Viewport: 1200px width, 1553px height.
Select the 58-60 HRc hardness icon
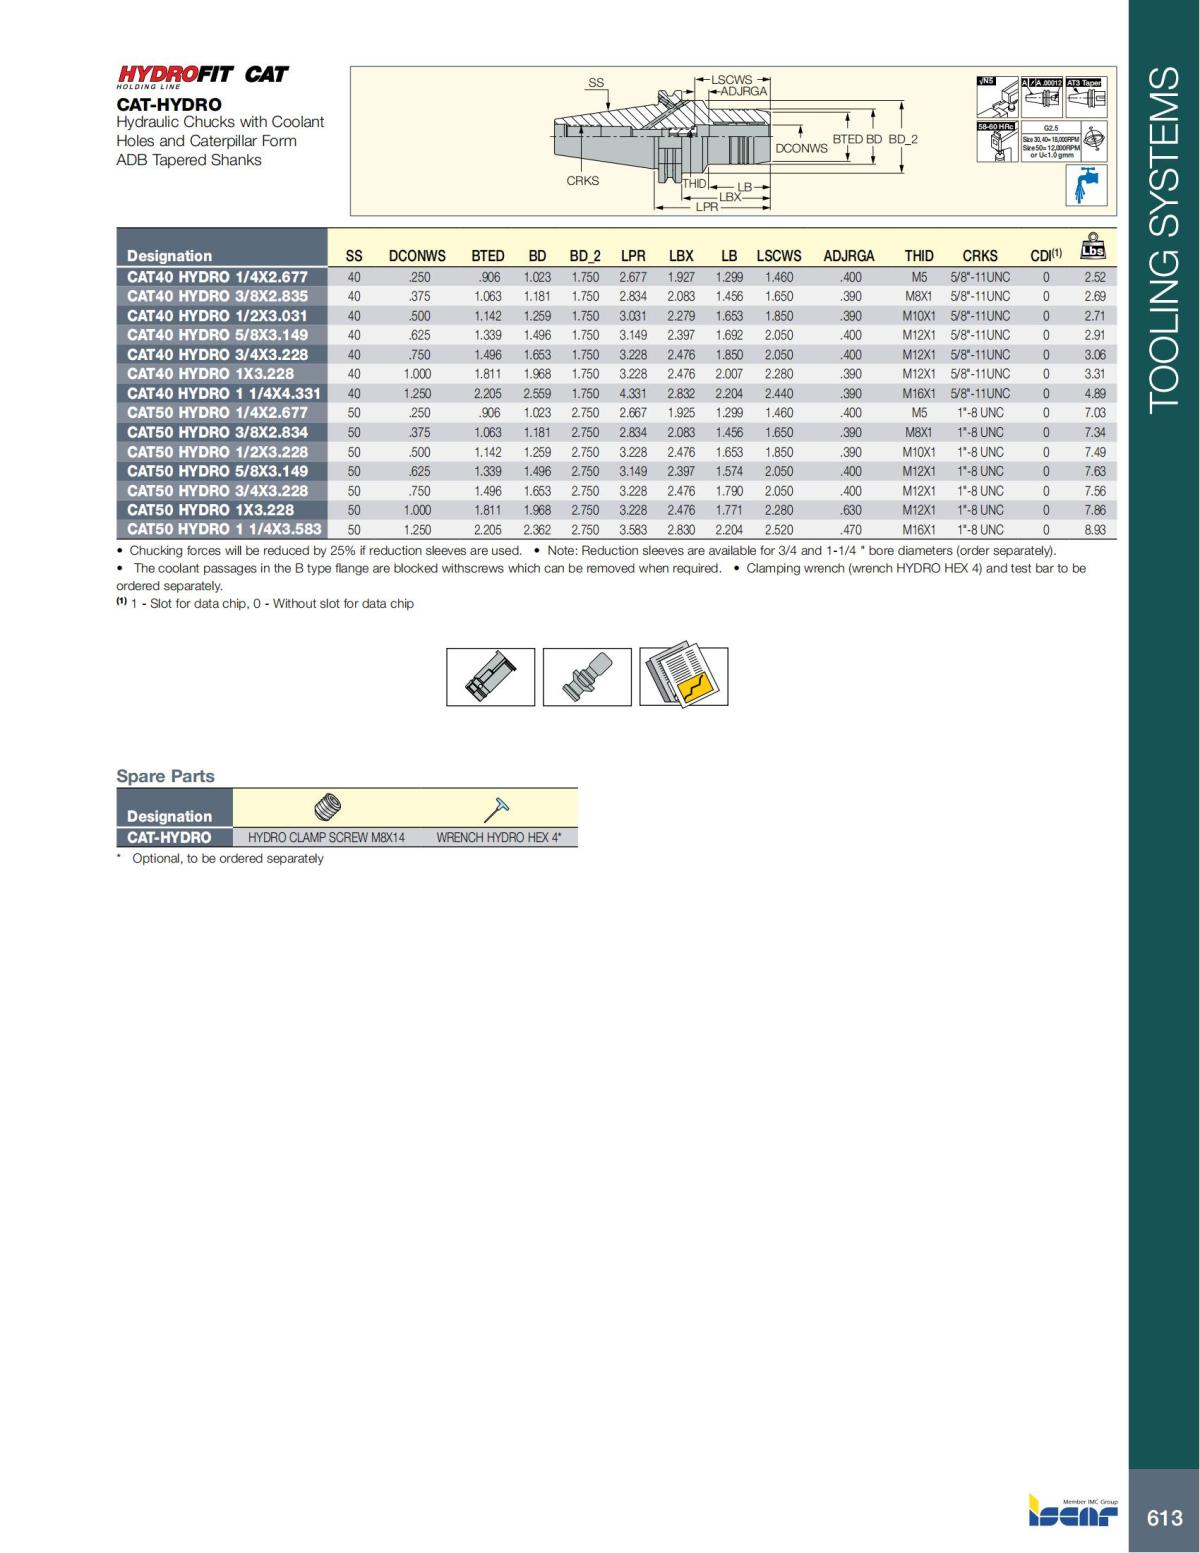[x=997, y=140]
